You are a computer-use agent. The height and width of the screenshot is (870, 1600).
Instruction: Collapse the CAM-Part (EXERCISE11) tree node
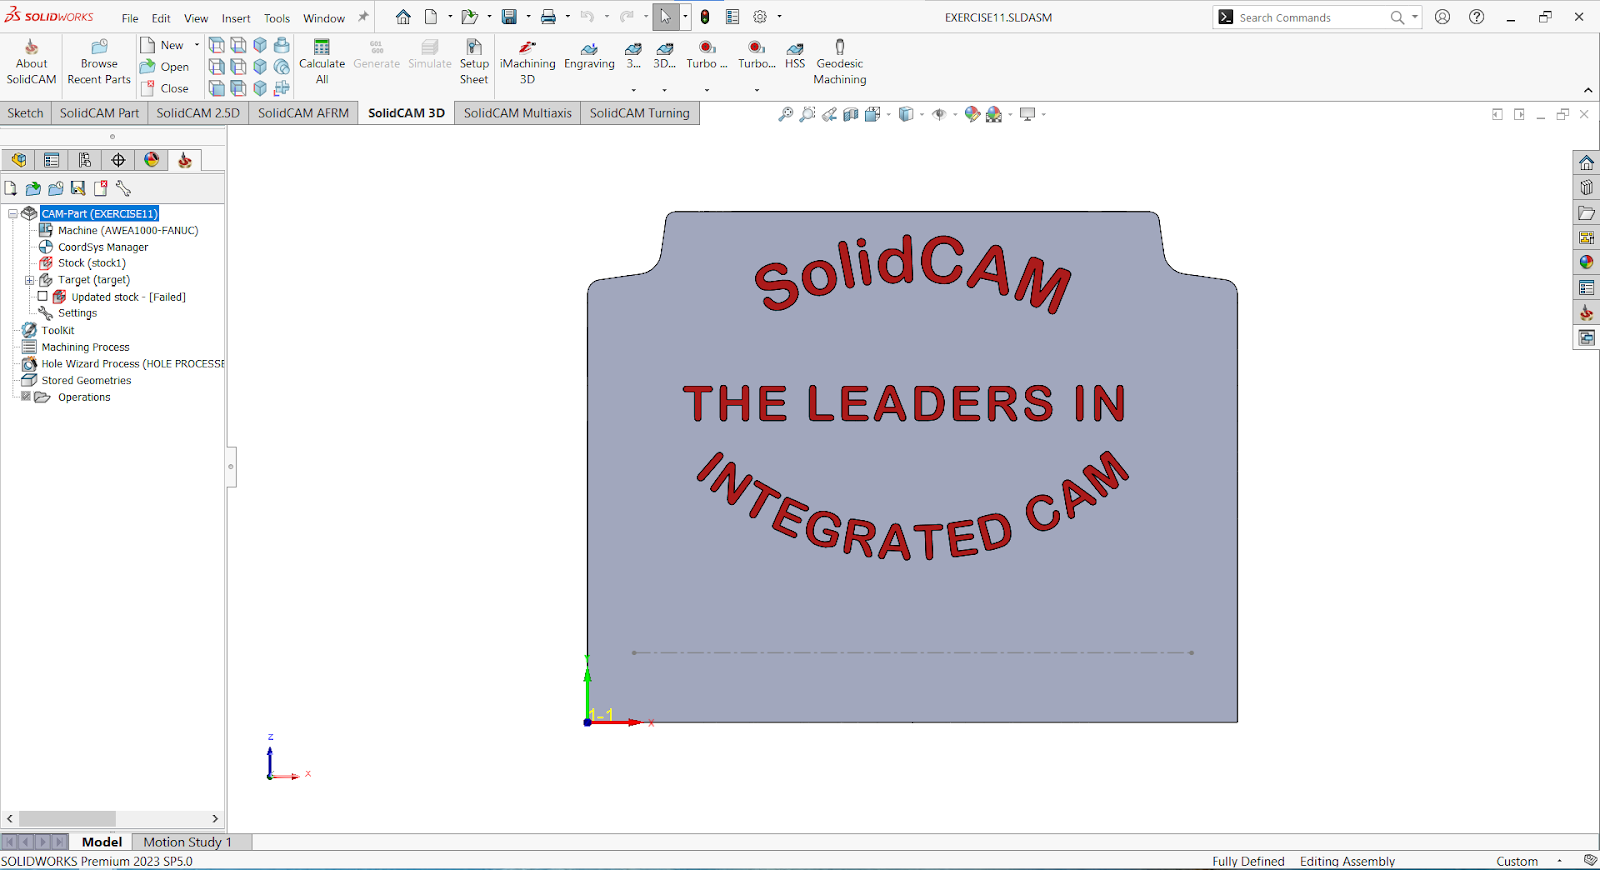click(13, 213)
